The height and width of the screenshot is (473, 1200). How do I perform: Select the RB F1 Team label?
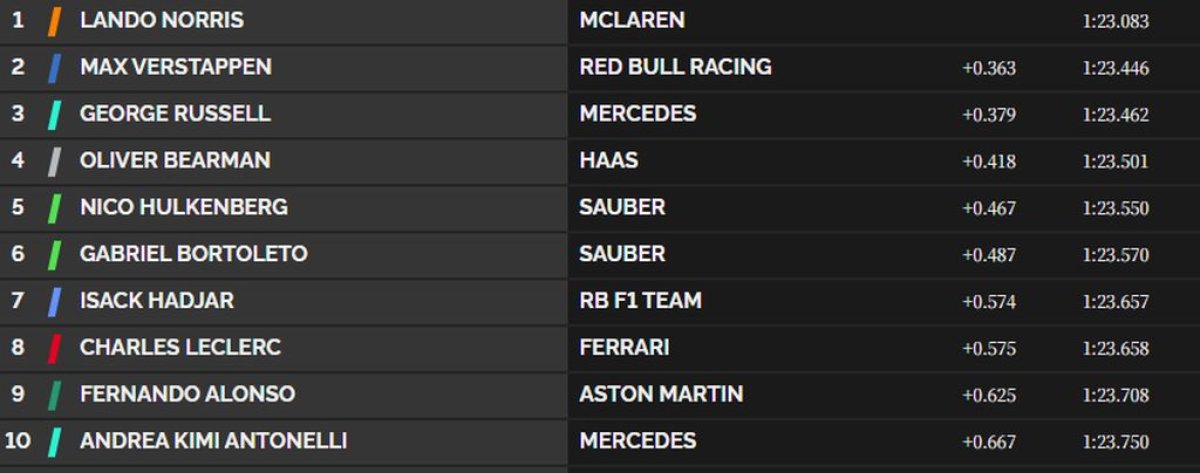(x=640, y=301)
